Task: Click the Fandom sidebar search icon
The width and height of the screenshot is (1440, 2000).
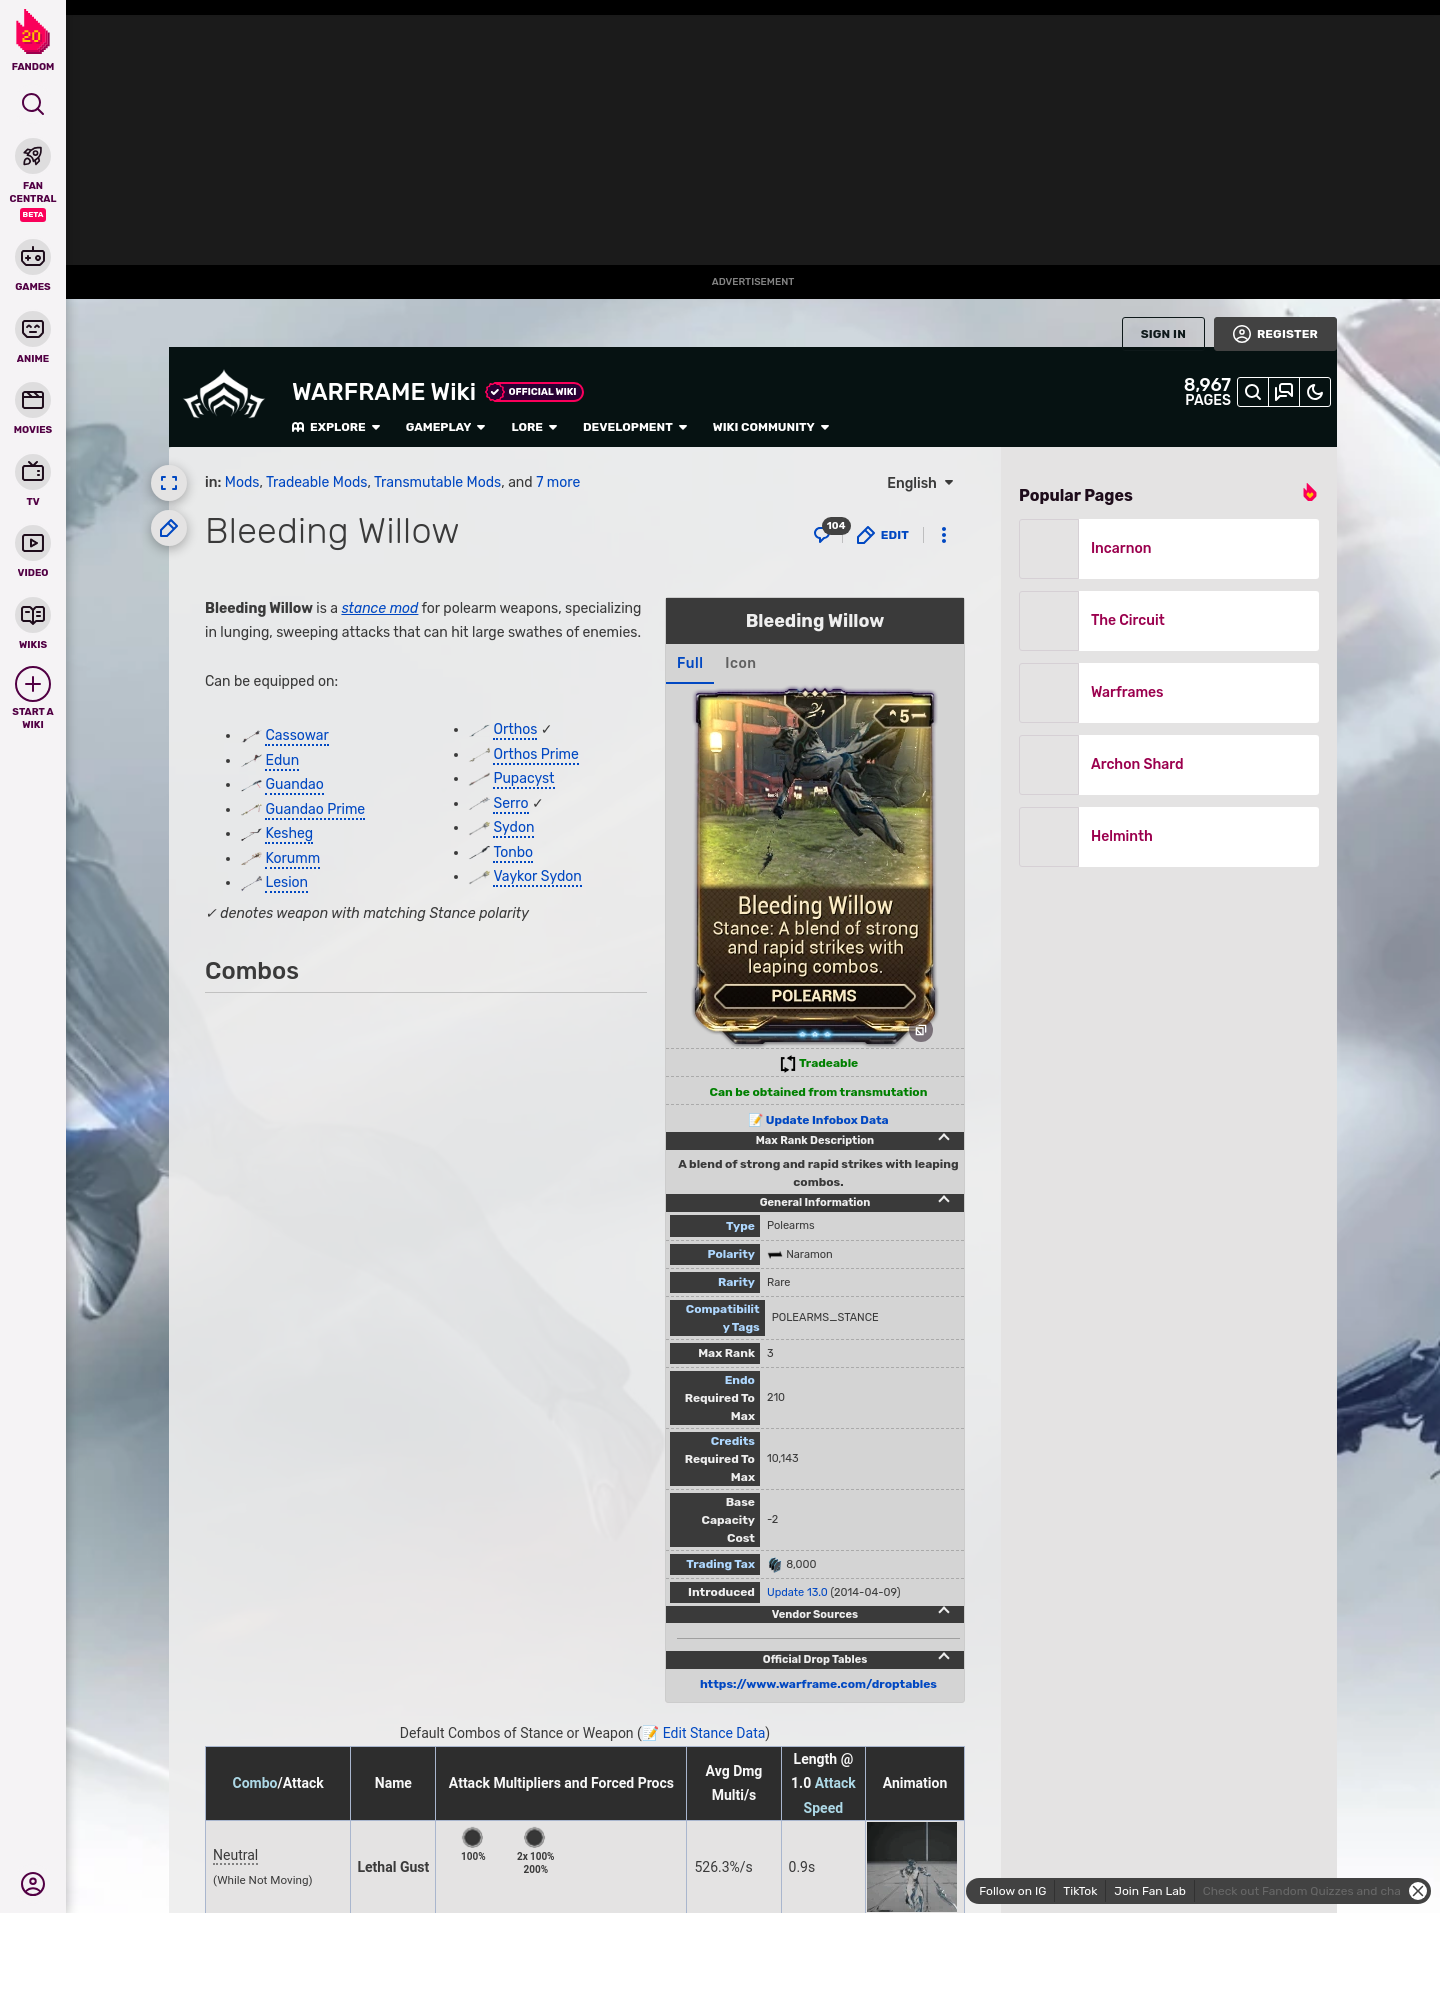Action: pyautogui.click(x=33, y=104)
